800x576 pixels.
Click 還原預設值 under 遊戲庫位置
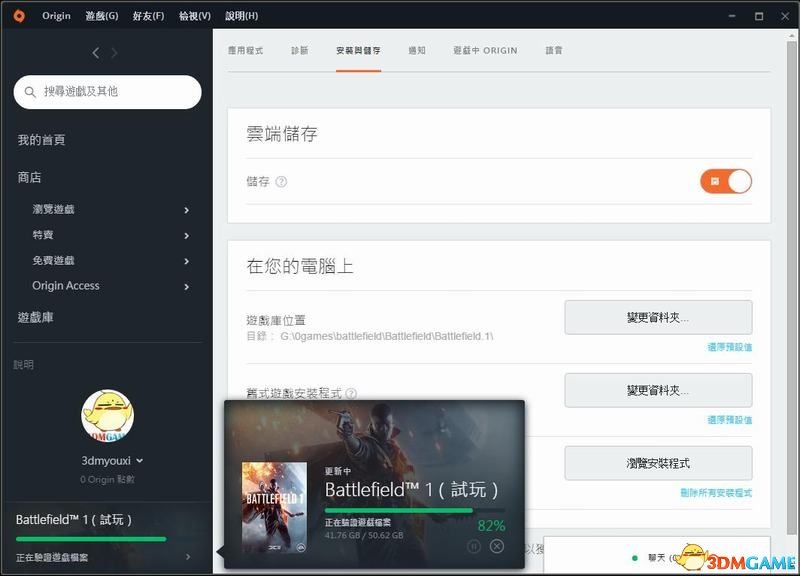[x=730, y=347]
